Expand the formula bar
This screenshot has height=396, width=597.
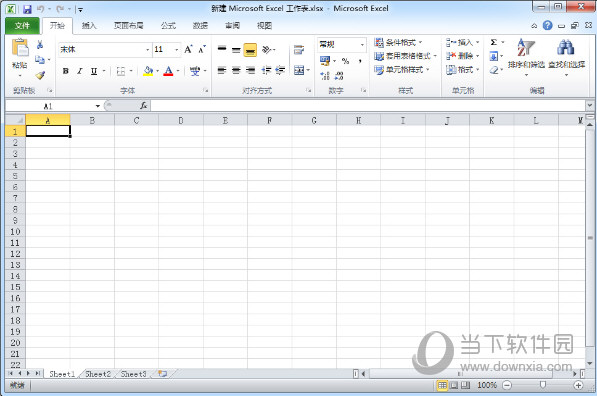tap(590, 105)
